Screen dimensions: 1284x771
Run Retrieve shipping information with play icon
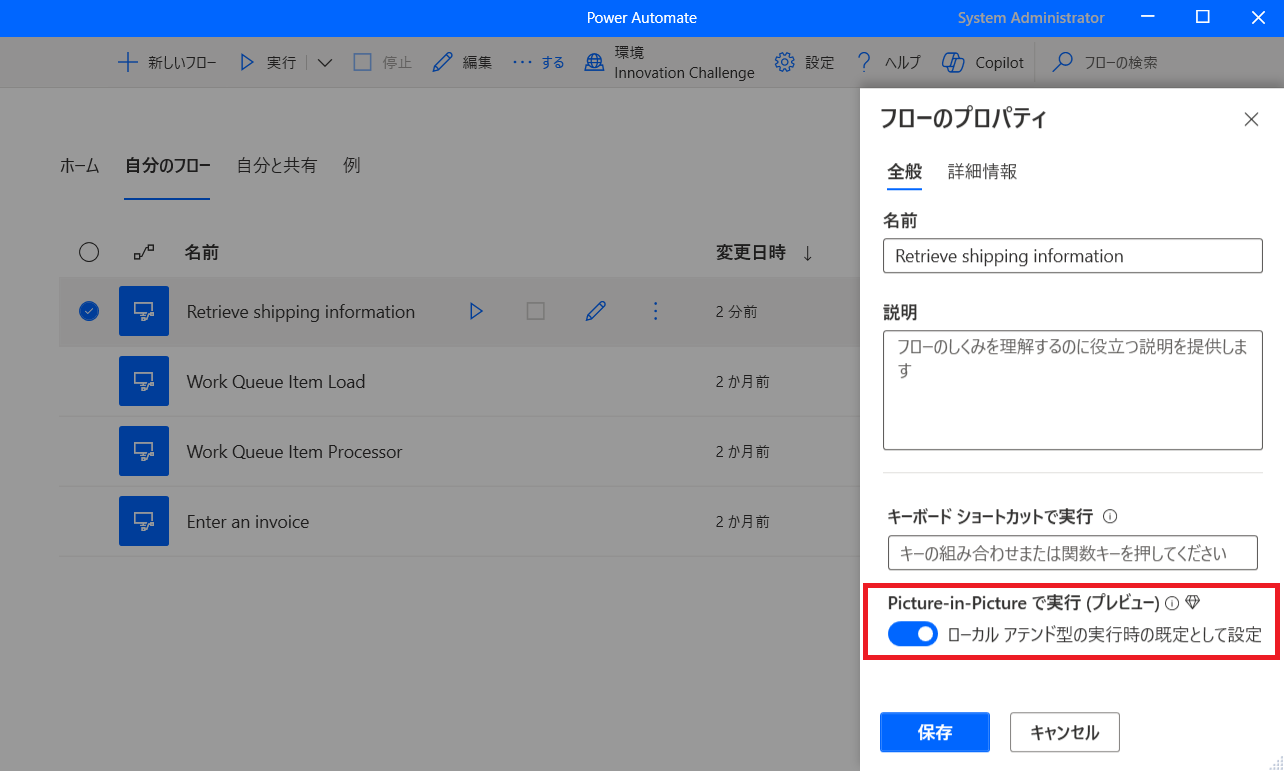click(476, 311)
